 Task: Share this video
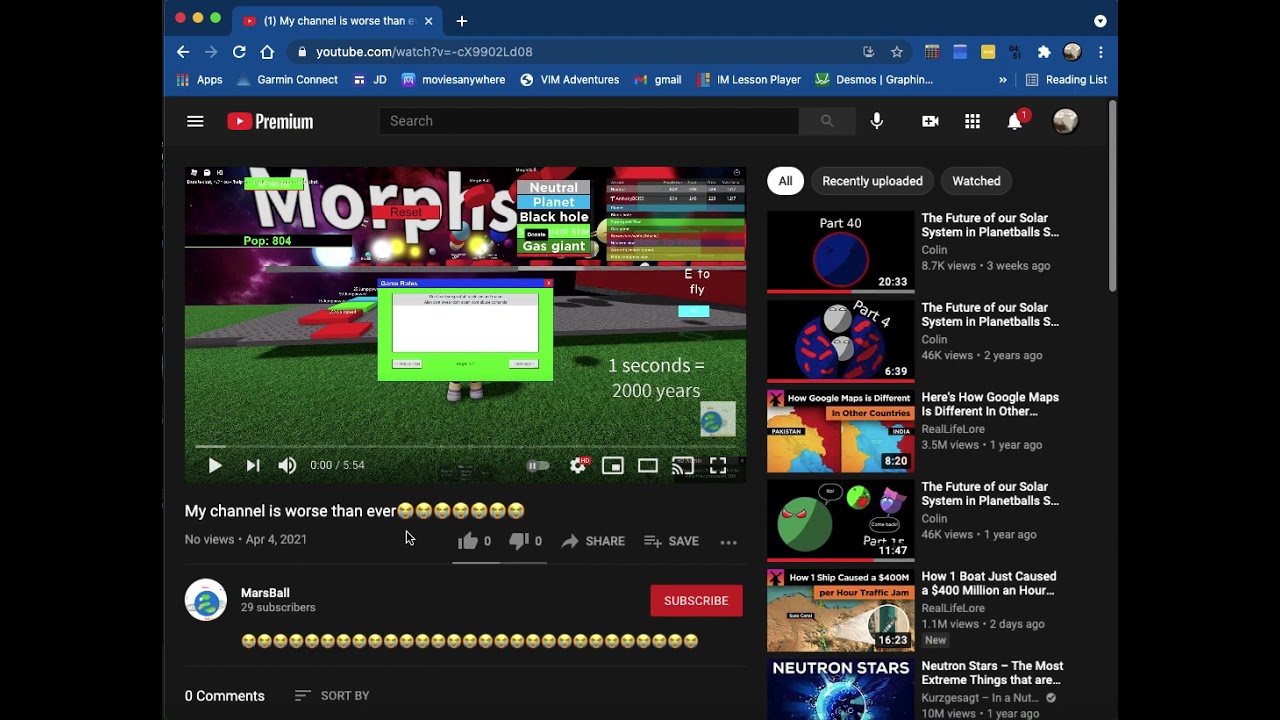pyautogui.click(x=593, y=541)
